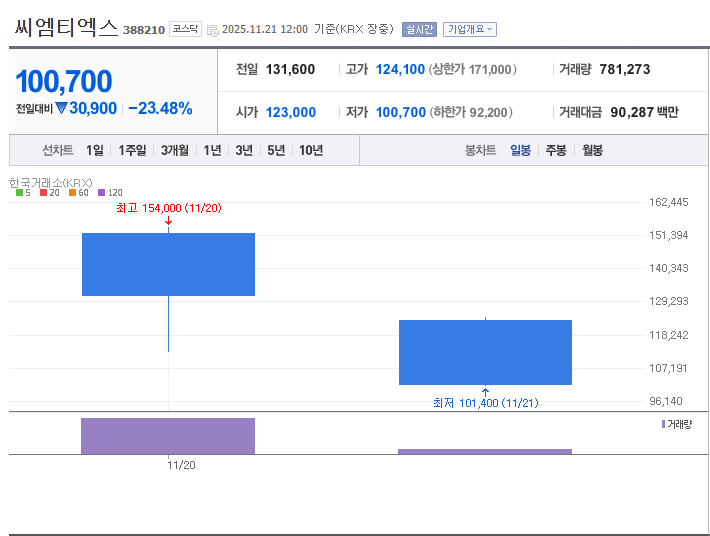Click the 거래량 value 781,273

[625, 69]
